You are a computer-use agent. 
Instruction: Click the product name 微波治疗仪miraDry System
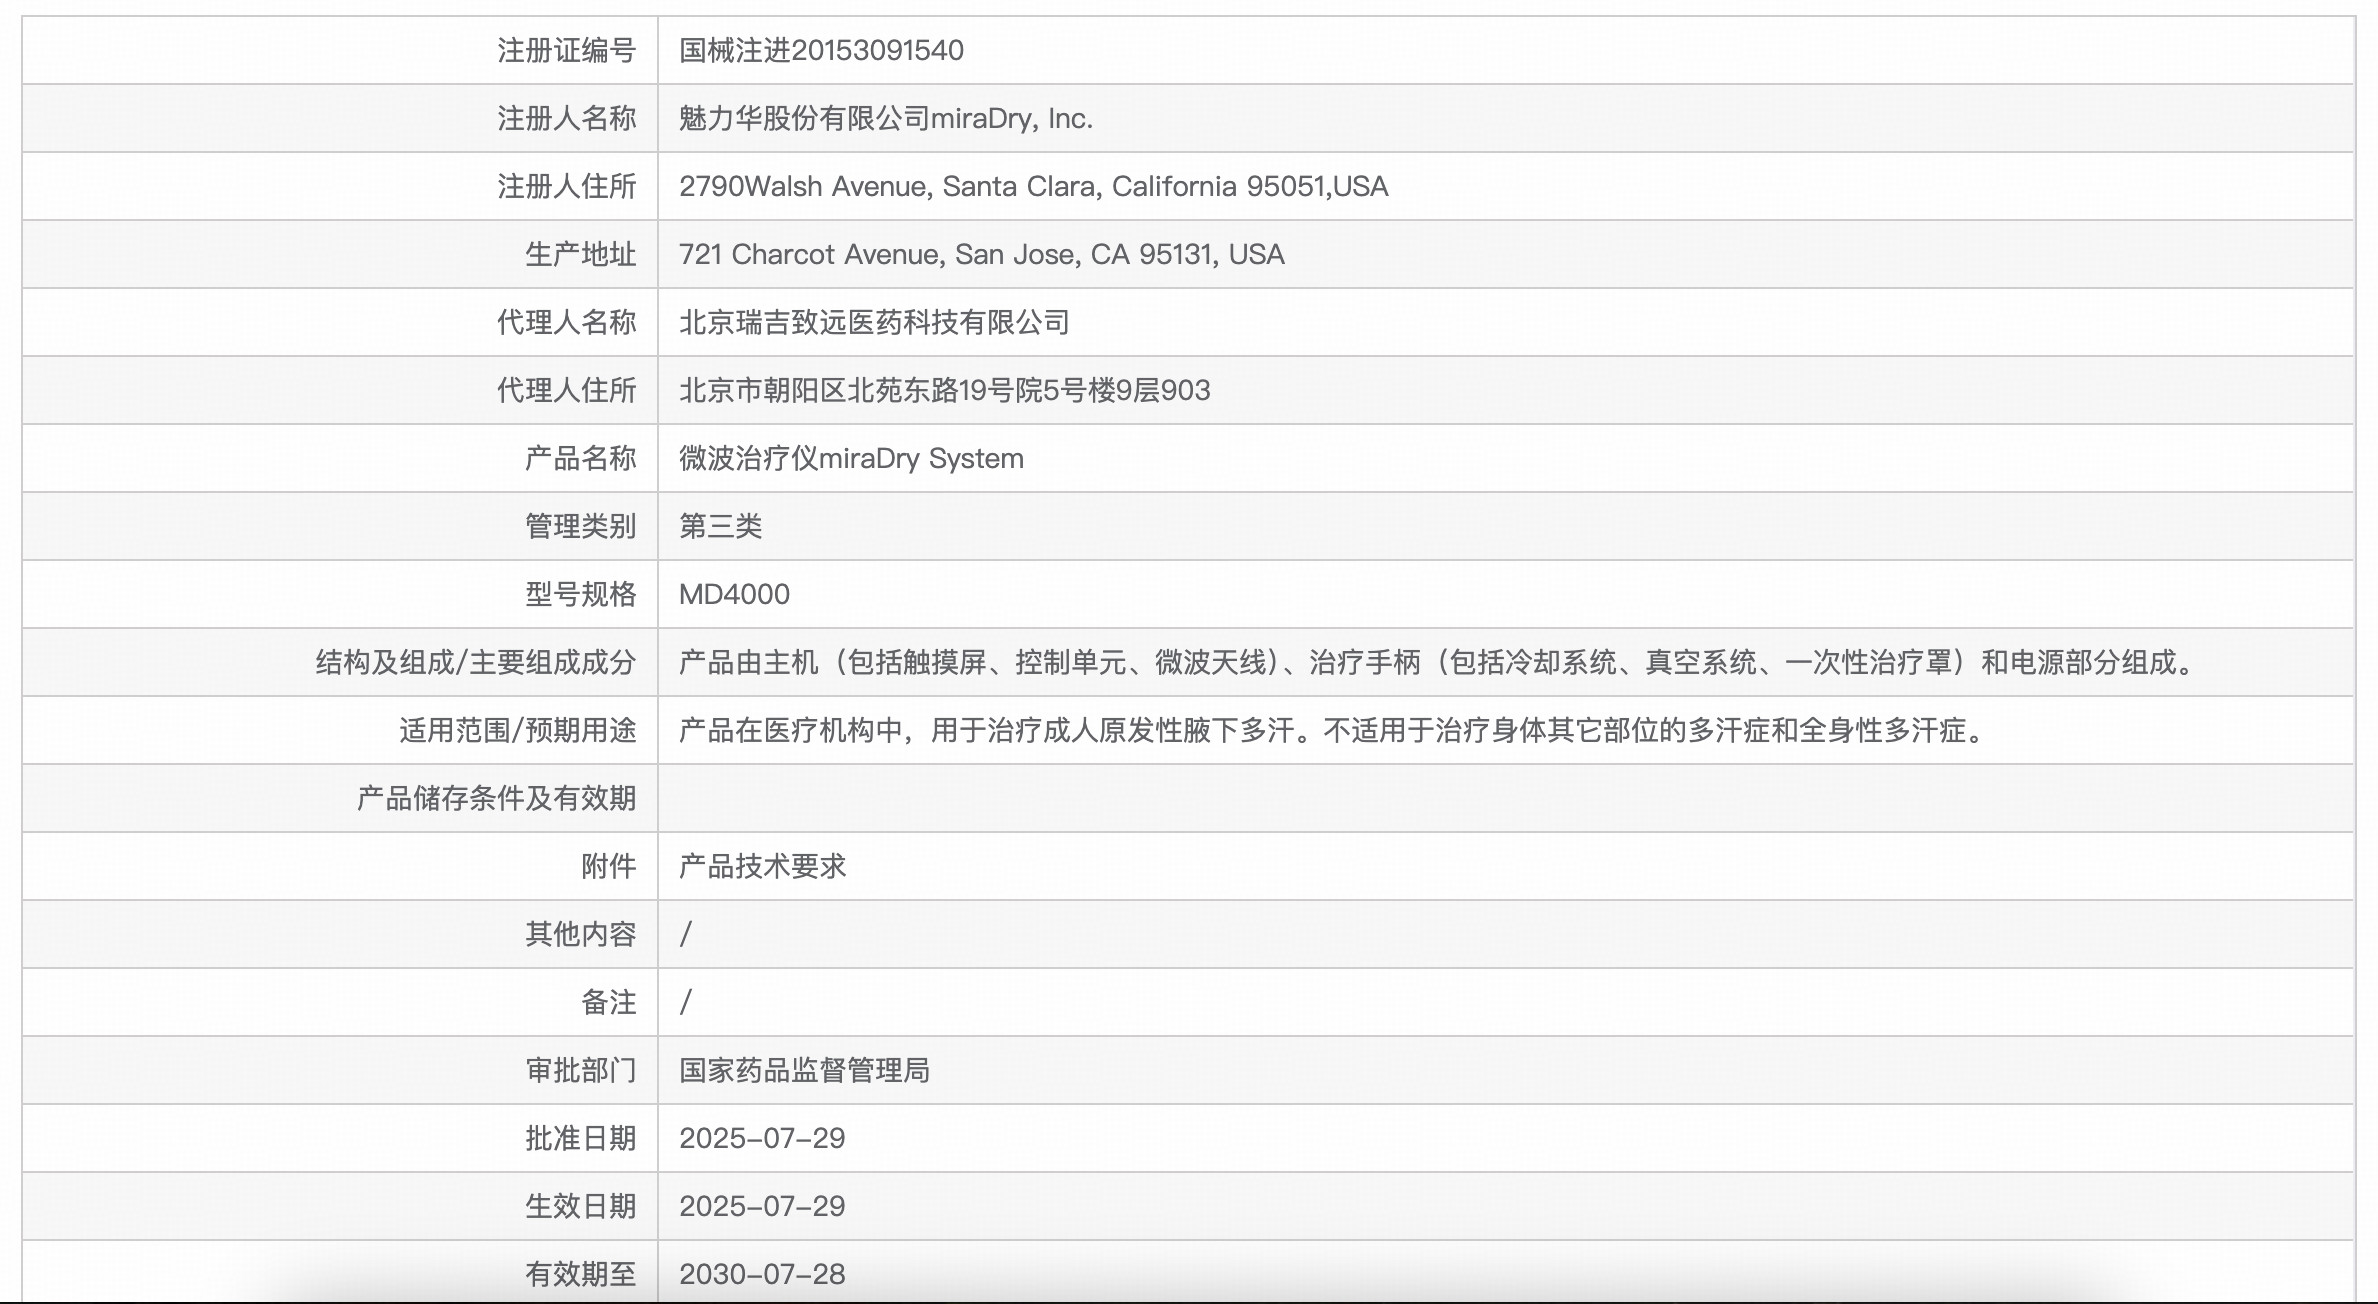(851, 459)
